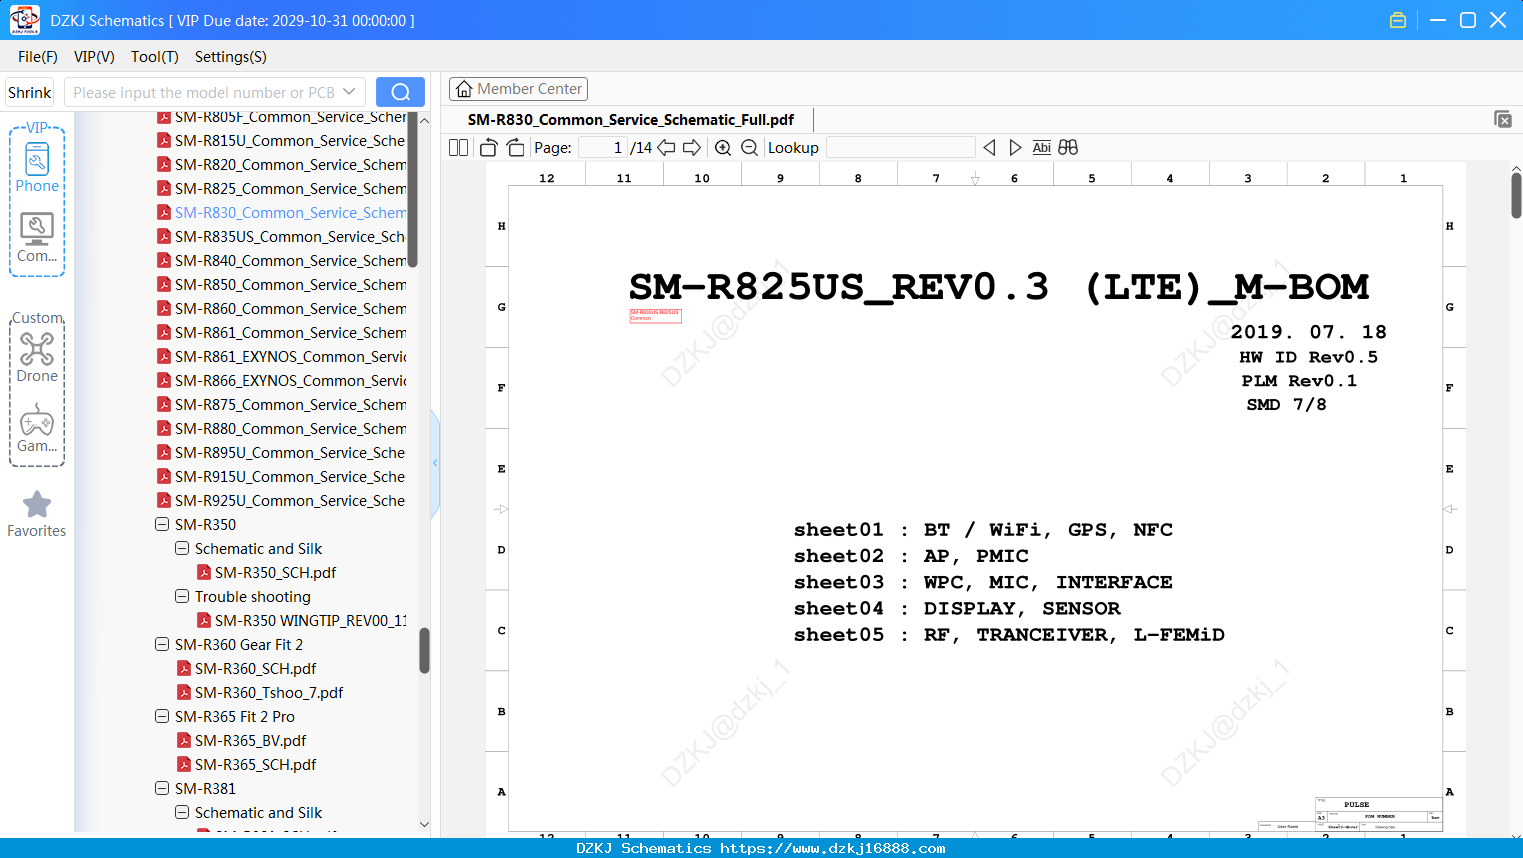Find next lookup match triangle
Viewport: 1523px width, 858px height.
pos(1015,148)
